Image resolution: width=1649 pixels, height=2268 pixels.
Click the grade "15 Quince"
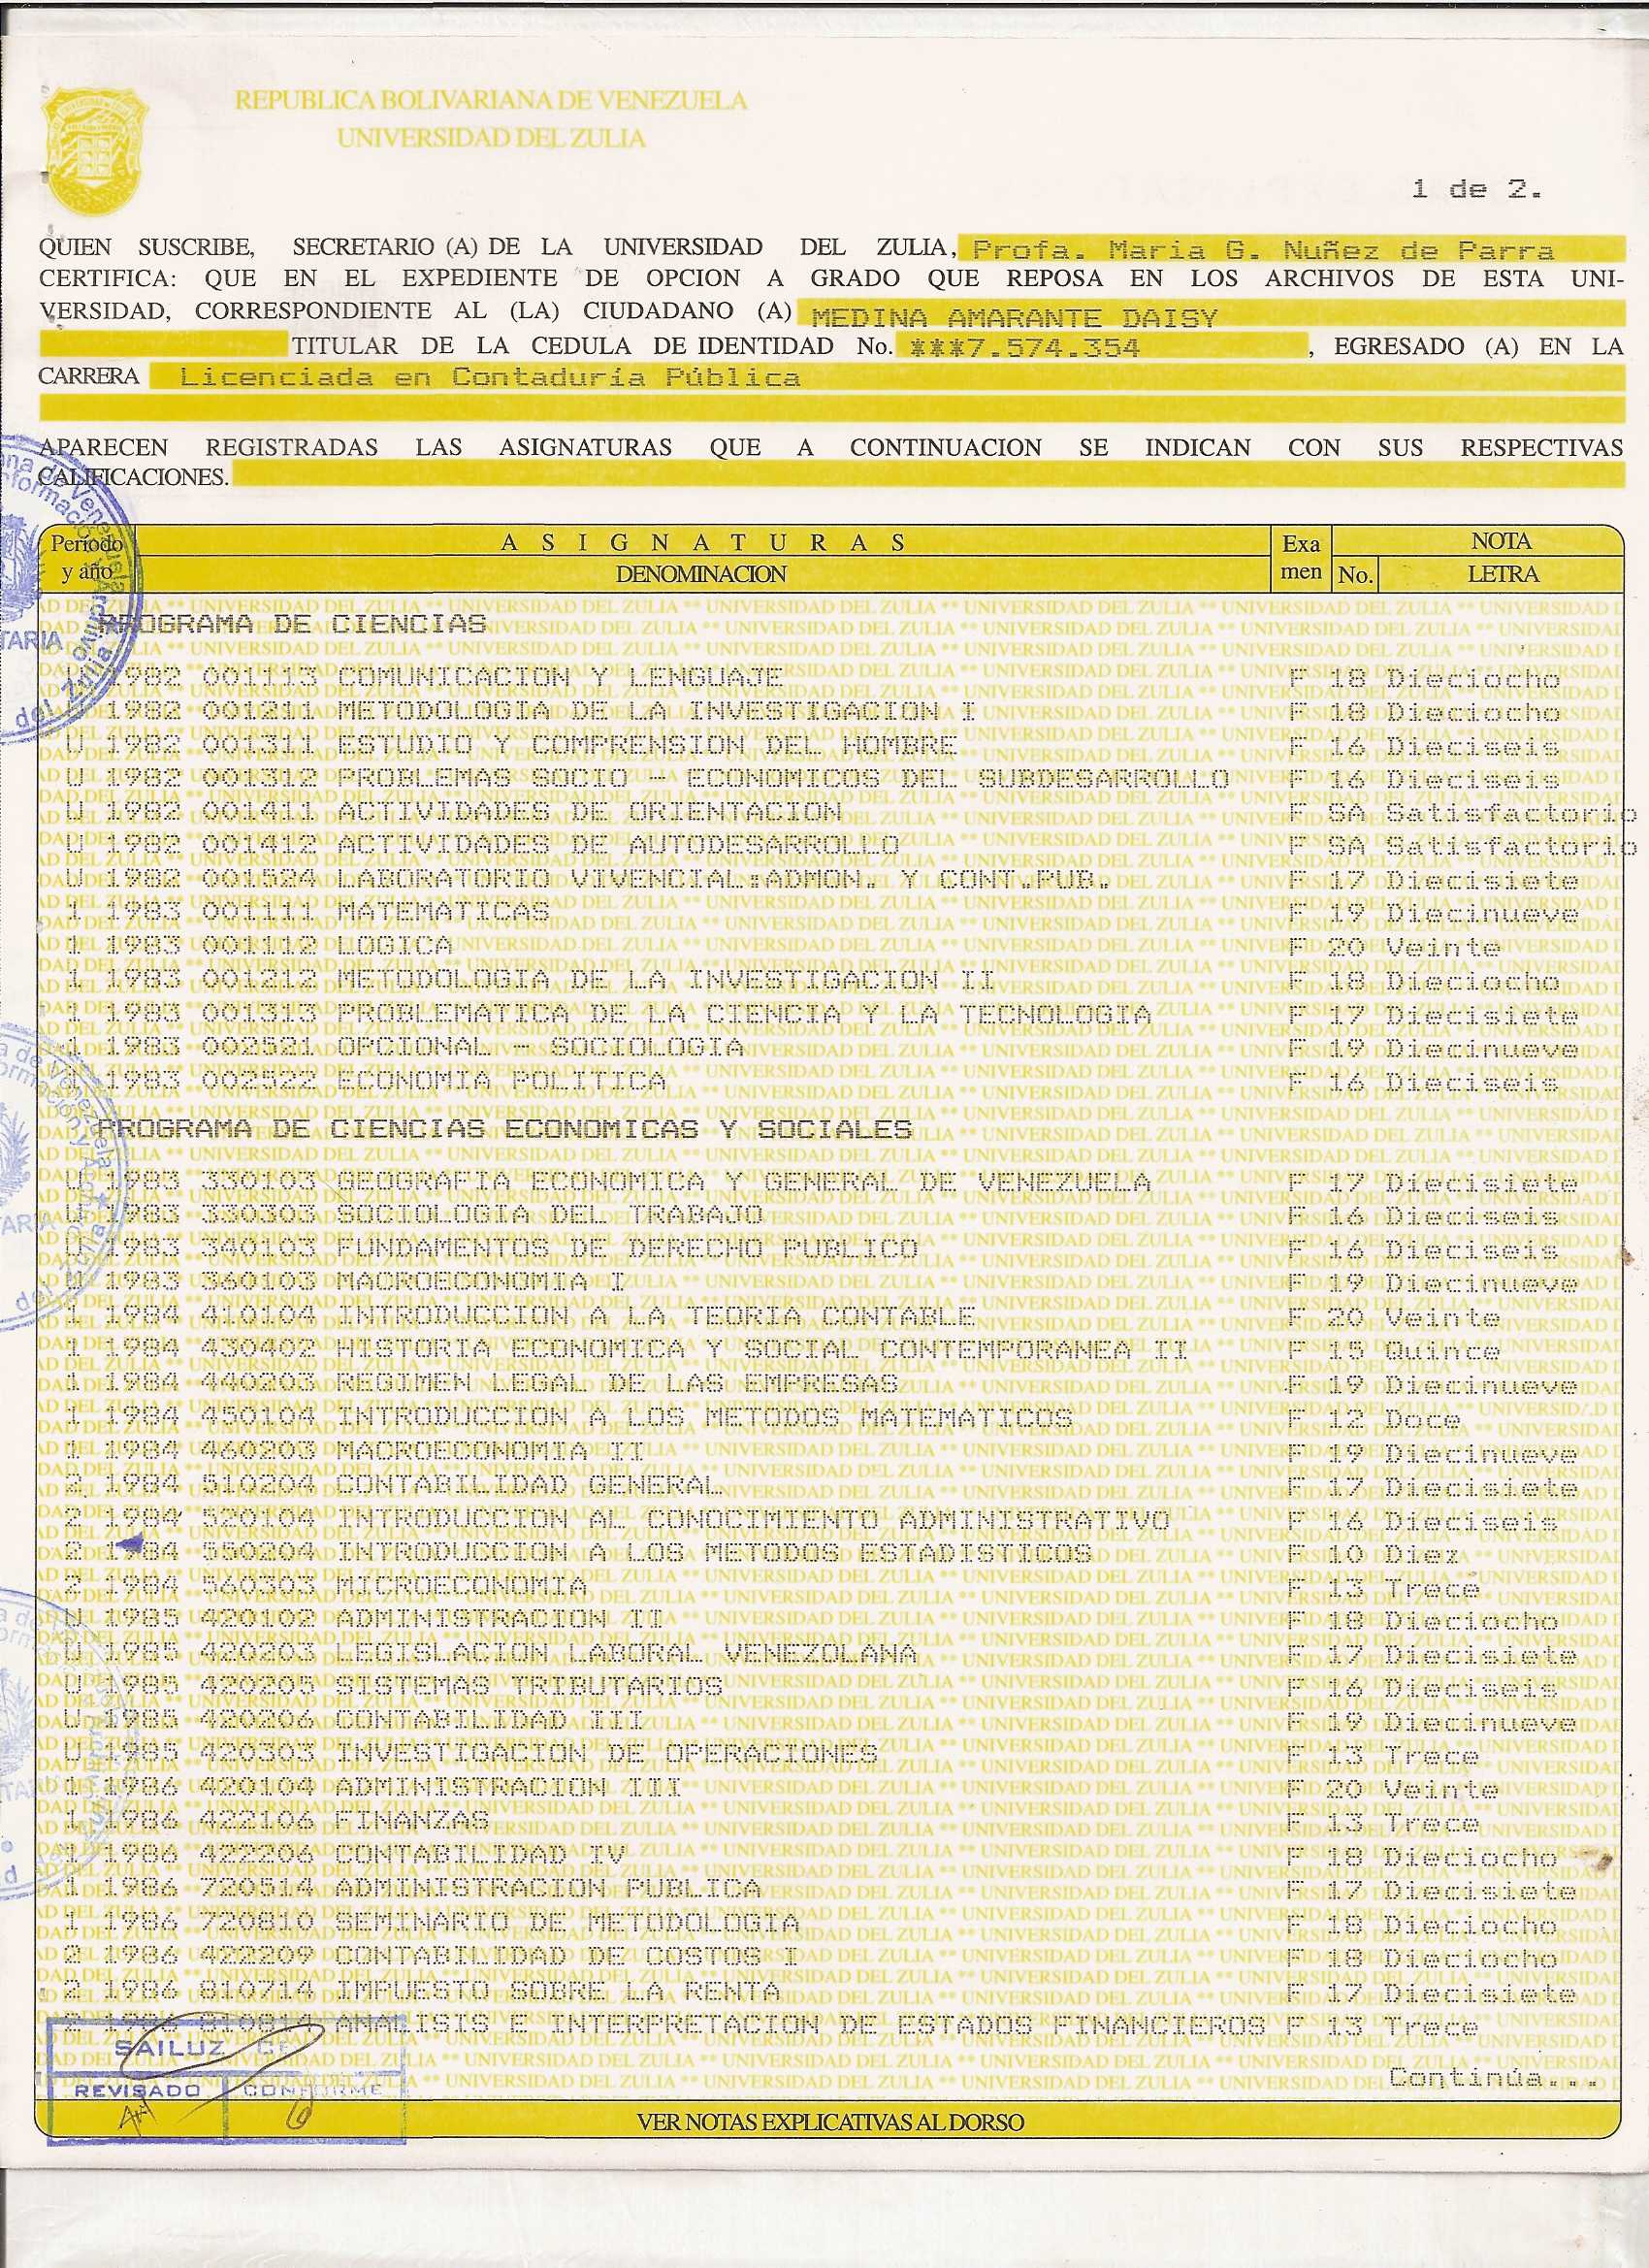click(x=1413, y=1352)
